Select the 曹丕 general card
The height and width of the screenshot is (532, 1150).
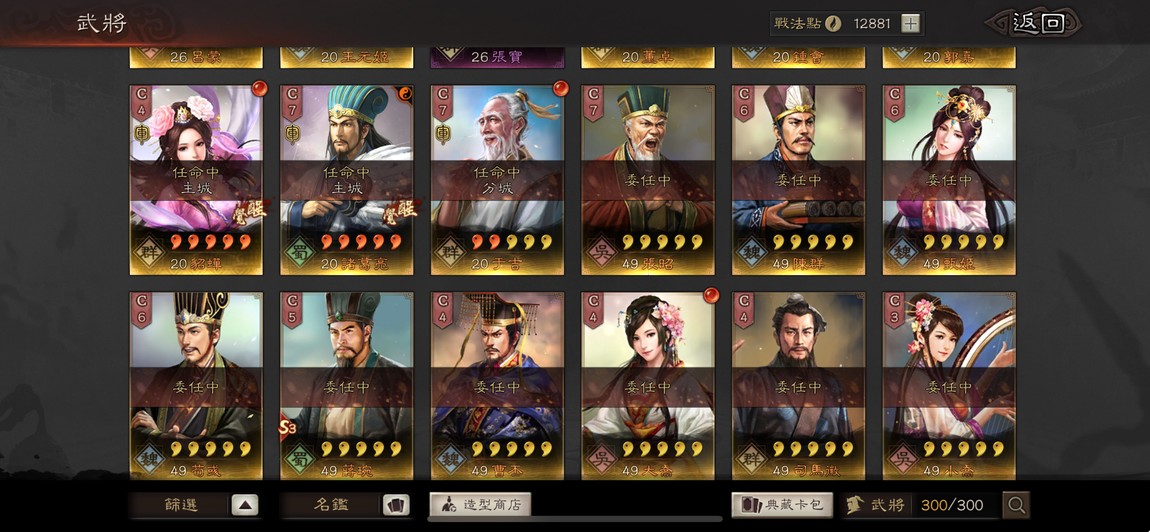pyautogui.click(x=497, y=386)
